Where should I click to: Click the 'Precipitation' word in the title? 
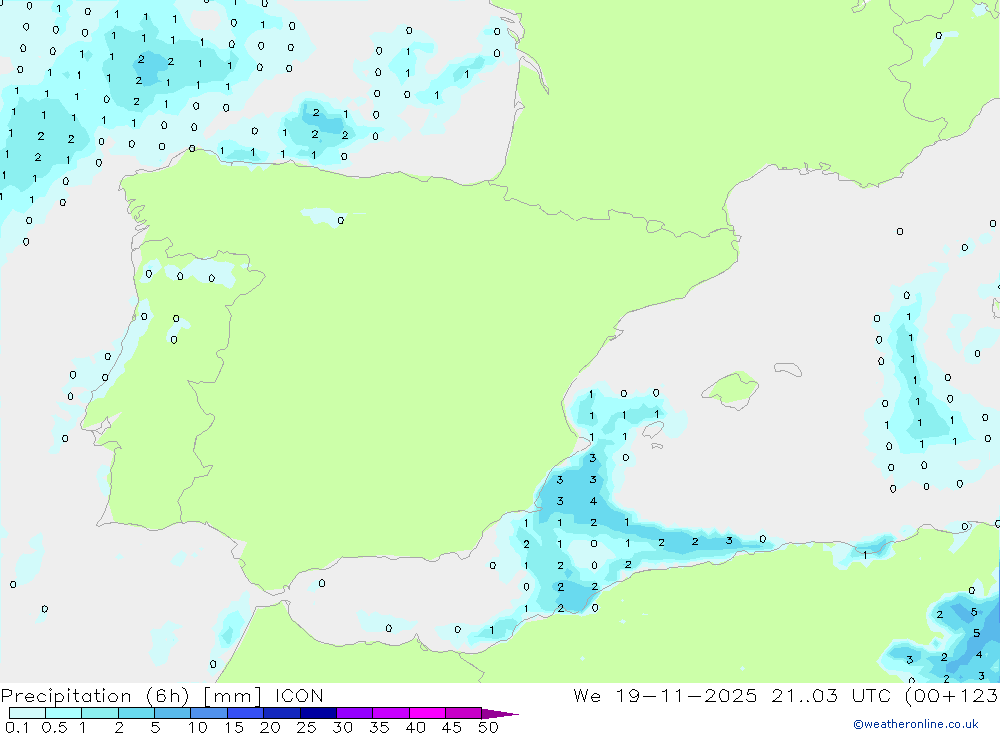66,695
